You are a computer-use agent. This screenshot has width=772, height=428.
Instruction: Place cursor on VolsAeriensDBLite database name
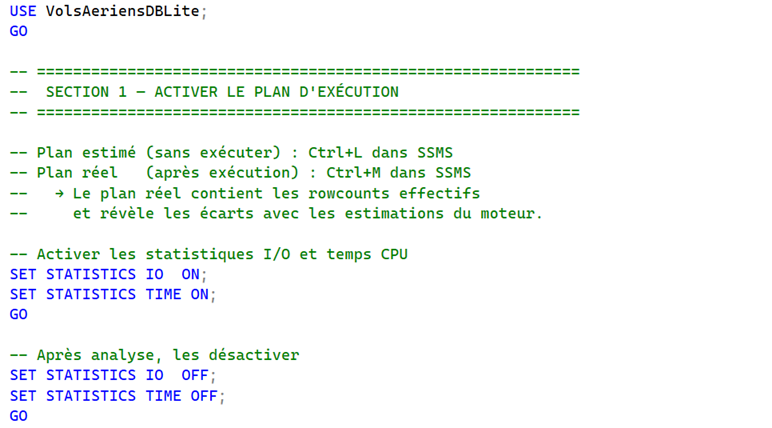[123, 11]
